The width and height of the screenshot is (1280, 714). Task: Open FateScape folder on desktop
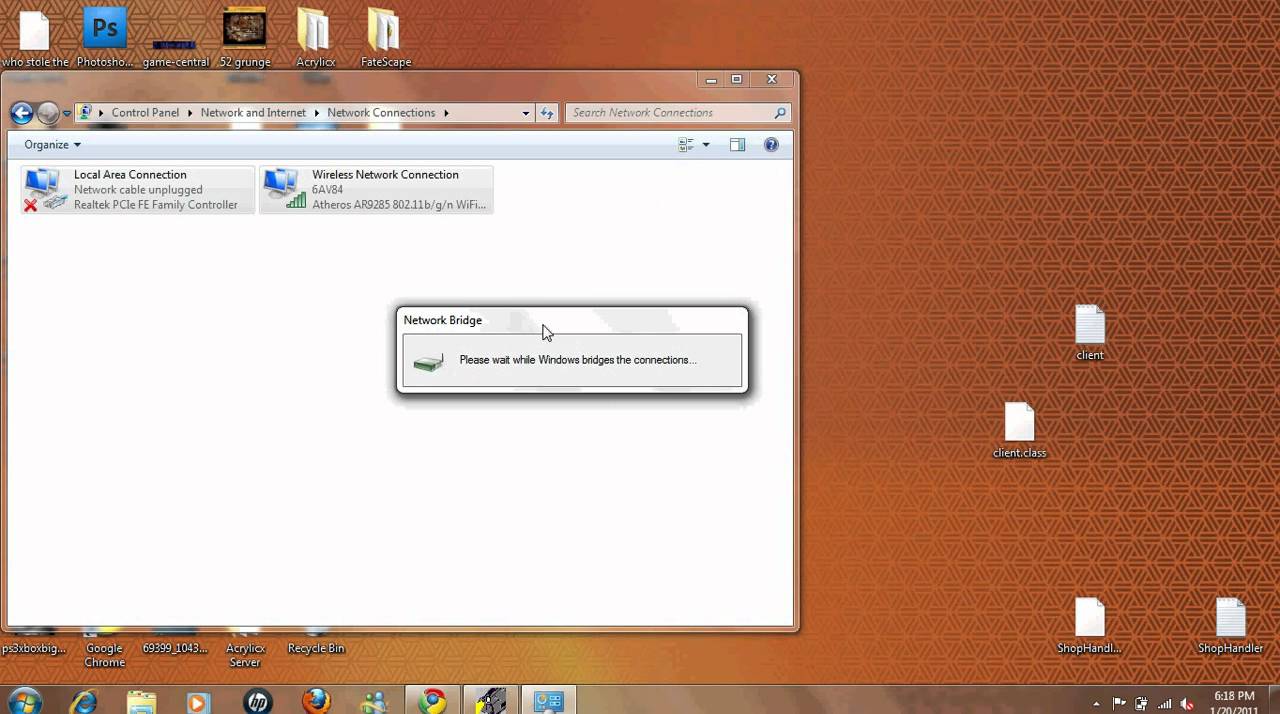(x=385, y=38)
